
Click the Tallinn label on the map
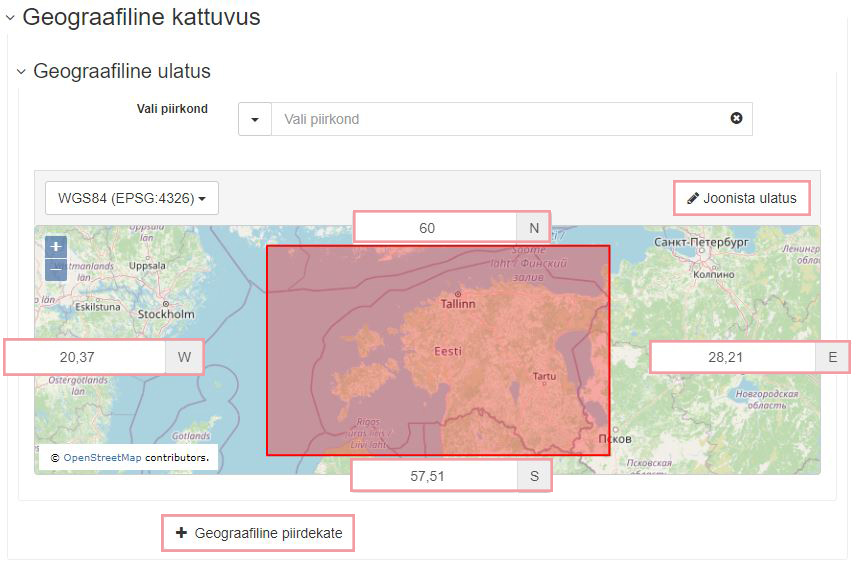[457, 304]
